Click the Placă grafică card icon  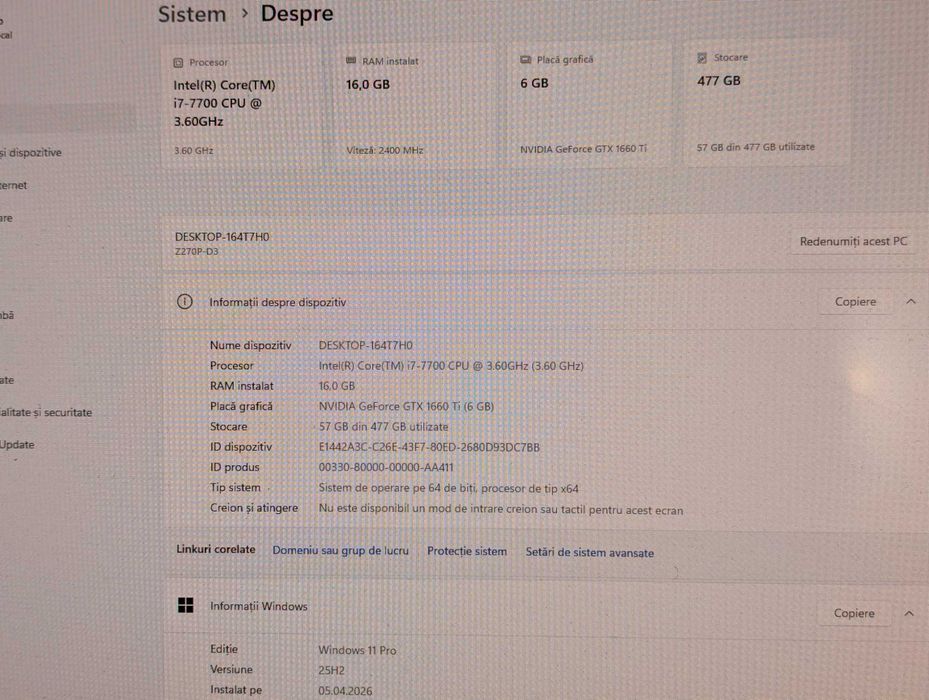pos(526,60)
